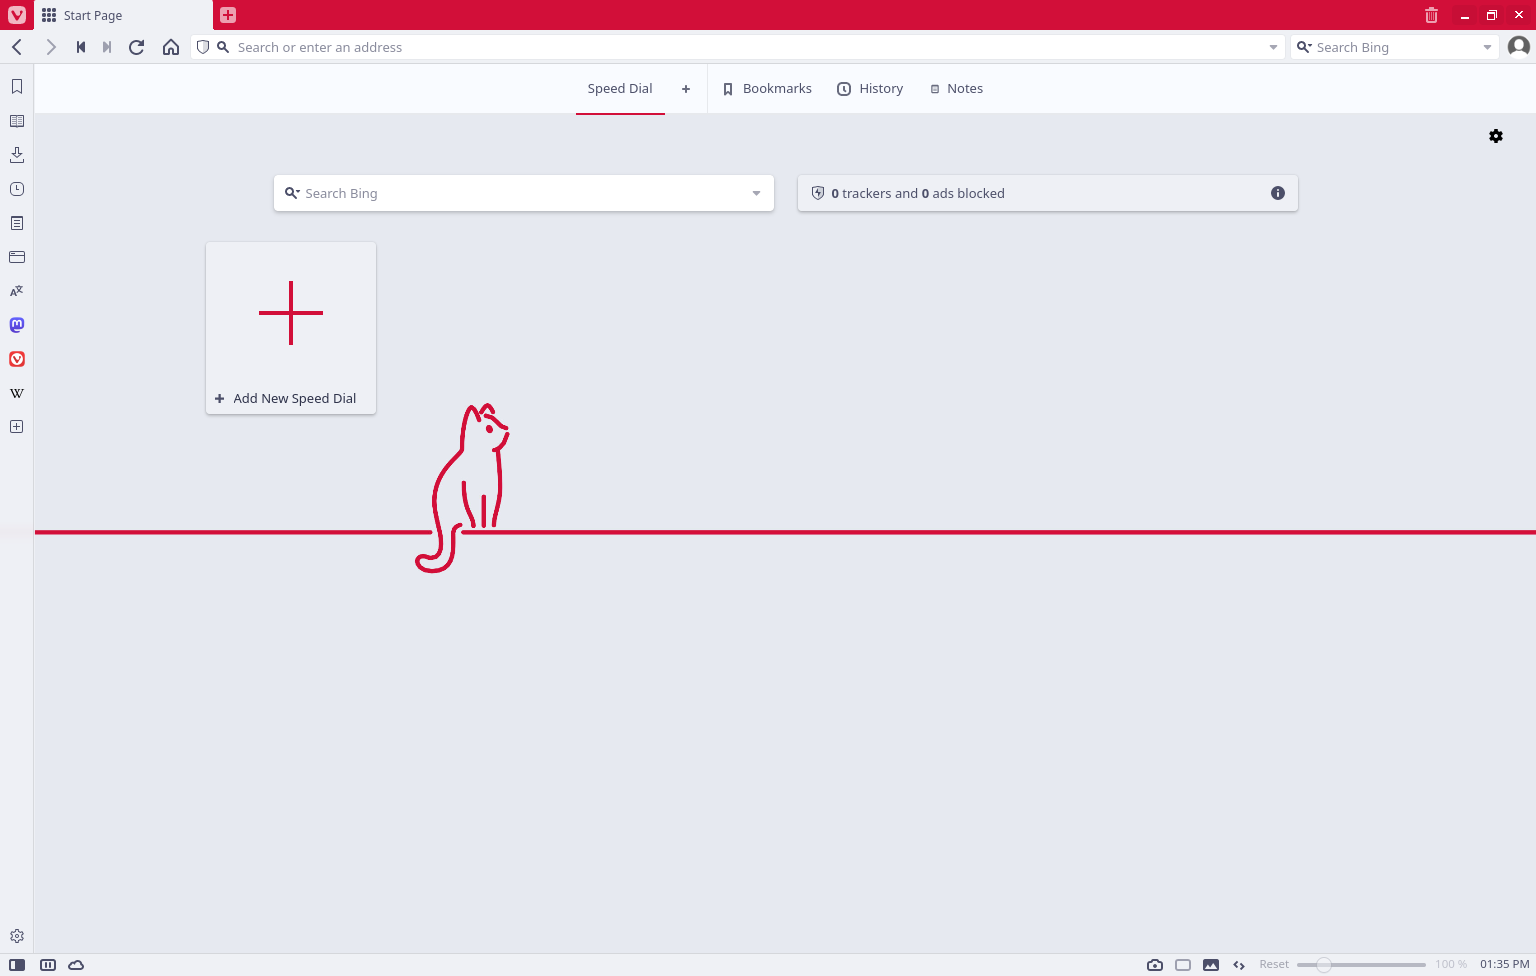Open the user profile avatar
The width and height of the screenshot is (1536, 976).
tap(1518, 46)
